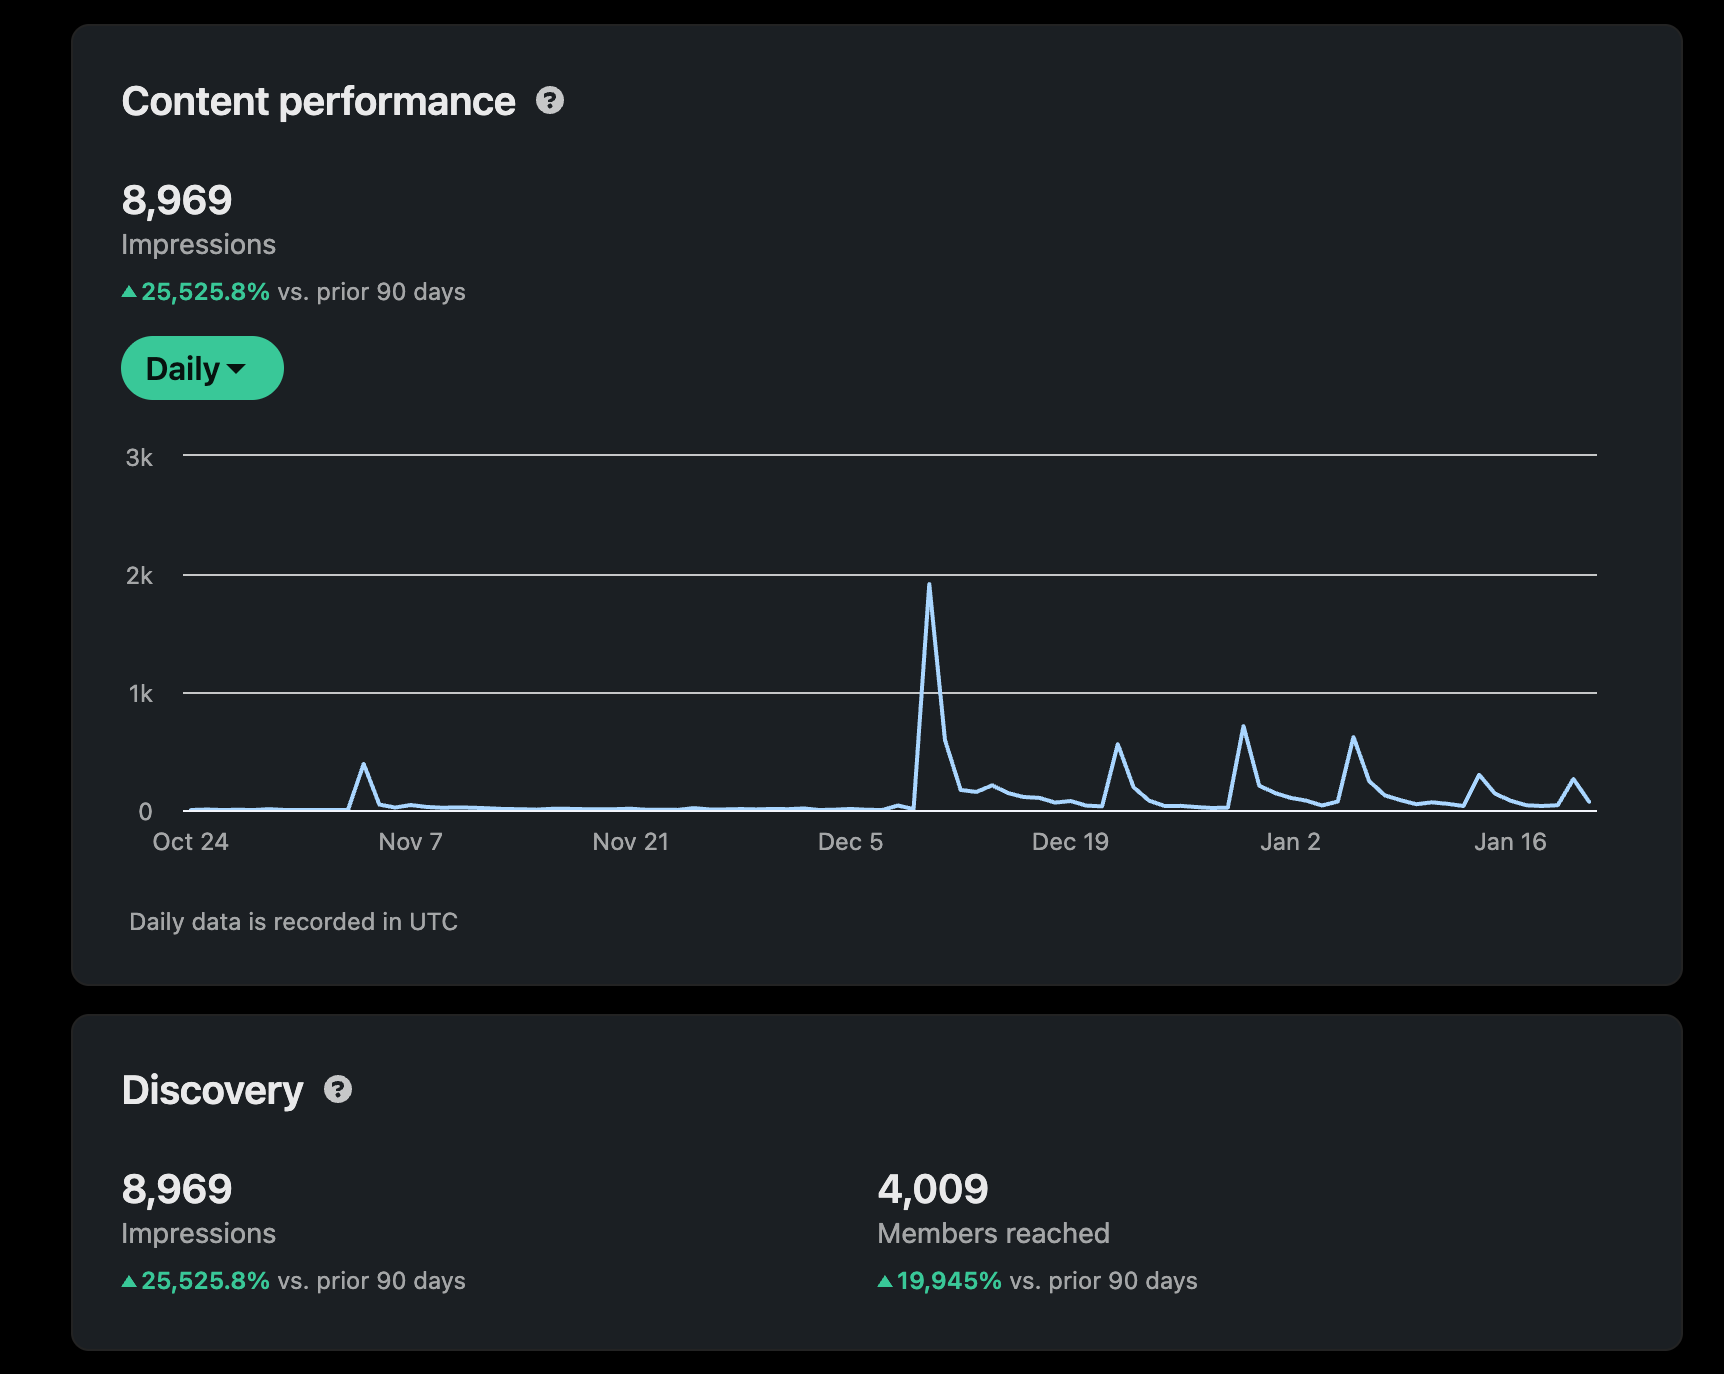Viewport: 1724px width, 1374px height.
Task: Click the 25,525.8% change under Content performance
Action: (205, 292)
